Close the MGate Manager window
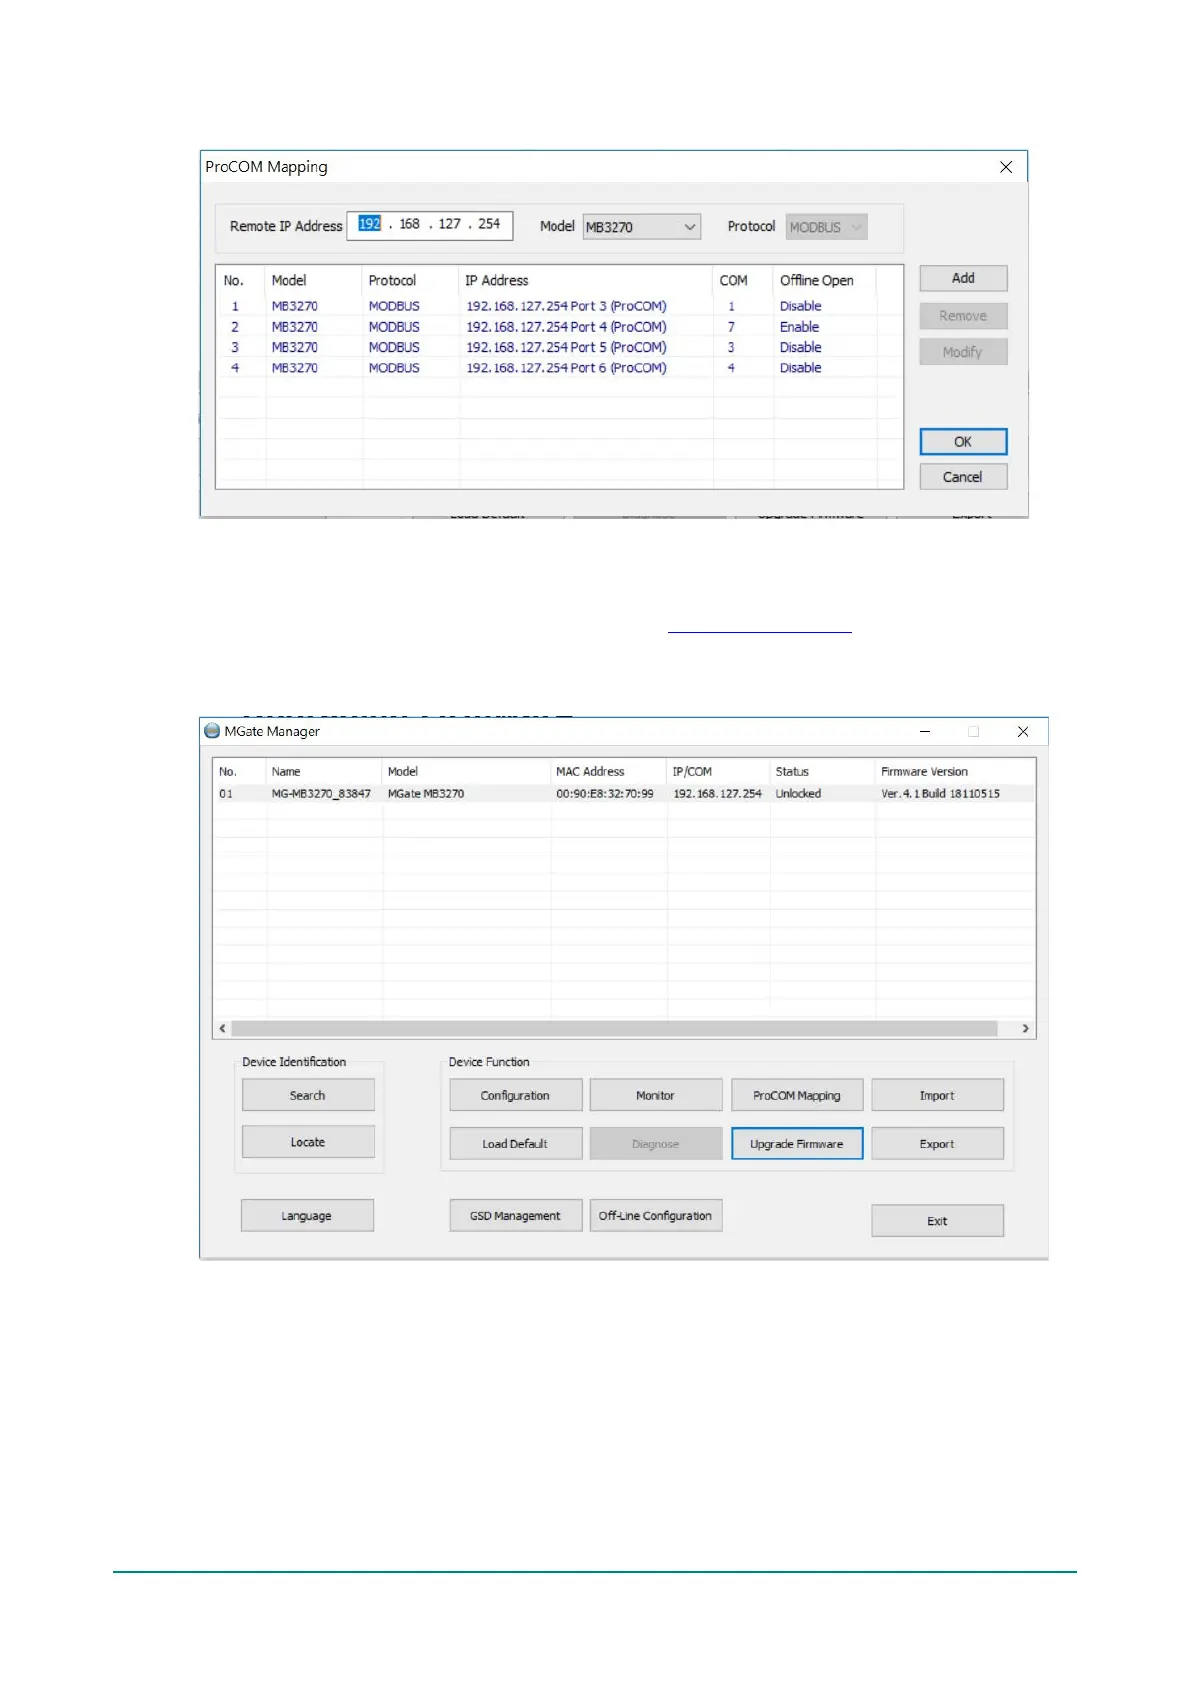 (1023, 732)
